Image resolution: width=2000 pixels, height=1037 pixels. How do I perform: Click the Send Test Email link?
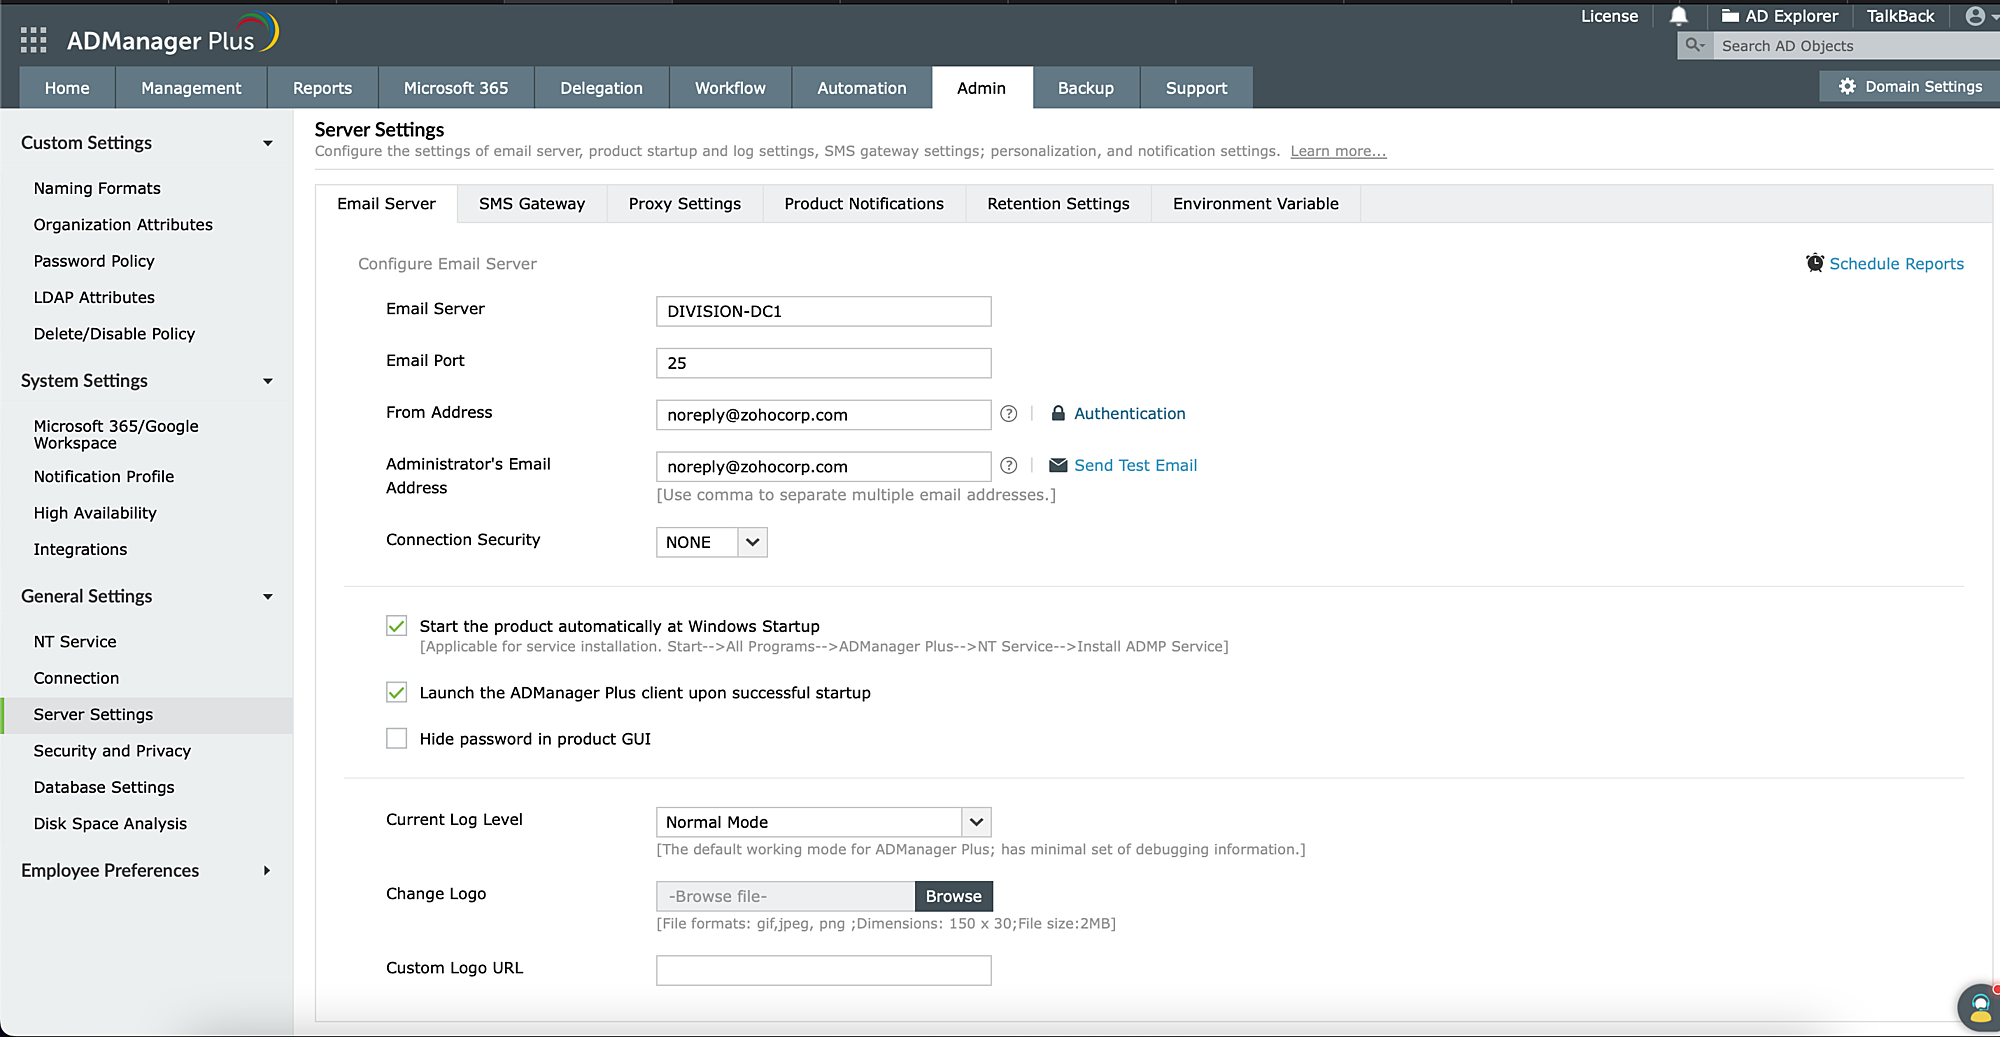[1135, 466]
